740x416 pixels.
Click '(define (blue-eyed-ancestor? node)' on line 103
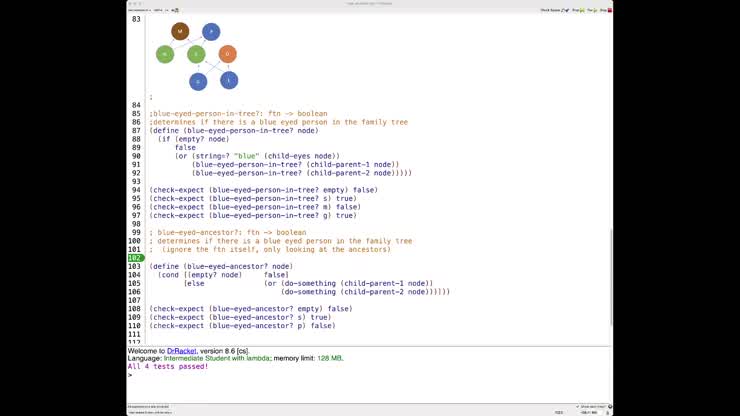click(221, 266)
